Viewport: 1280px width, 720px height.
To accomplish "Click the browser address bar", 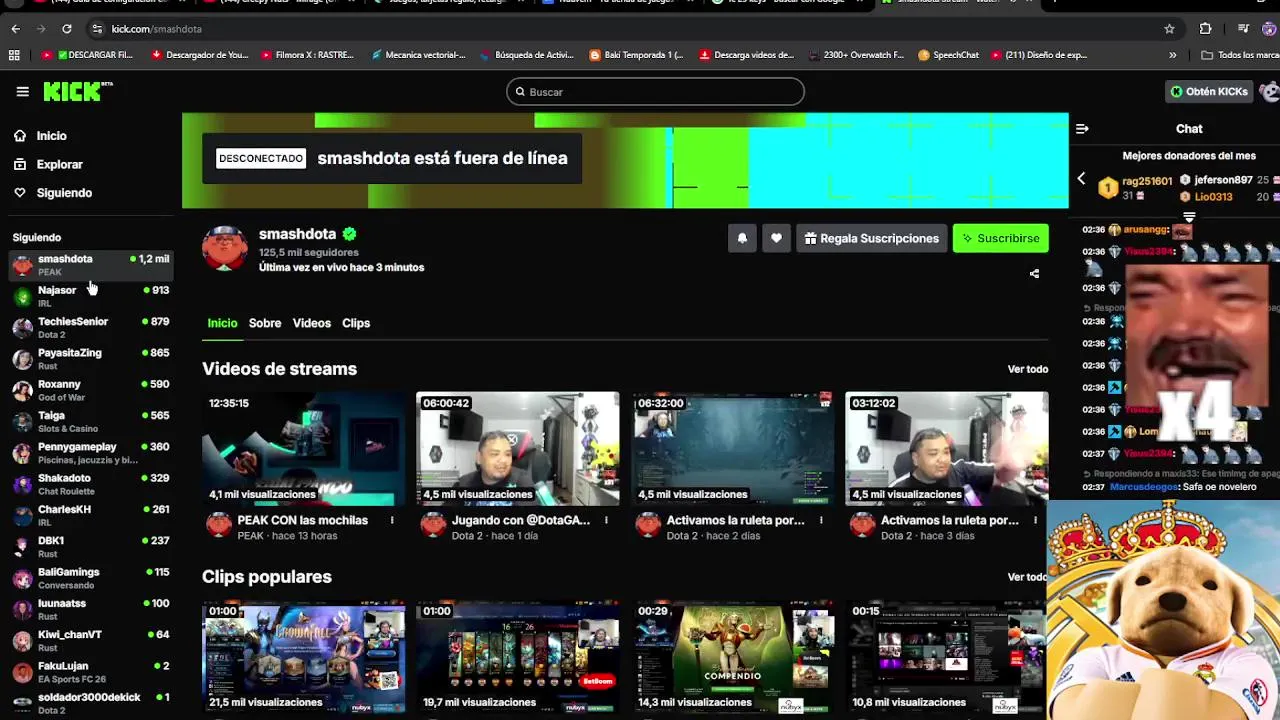I will tap(620, 29).
